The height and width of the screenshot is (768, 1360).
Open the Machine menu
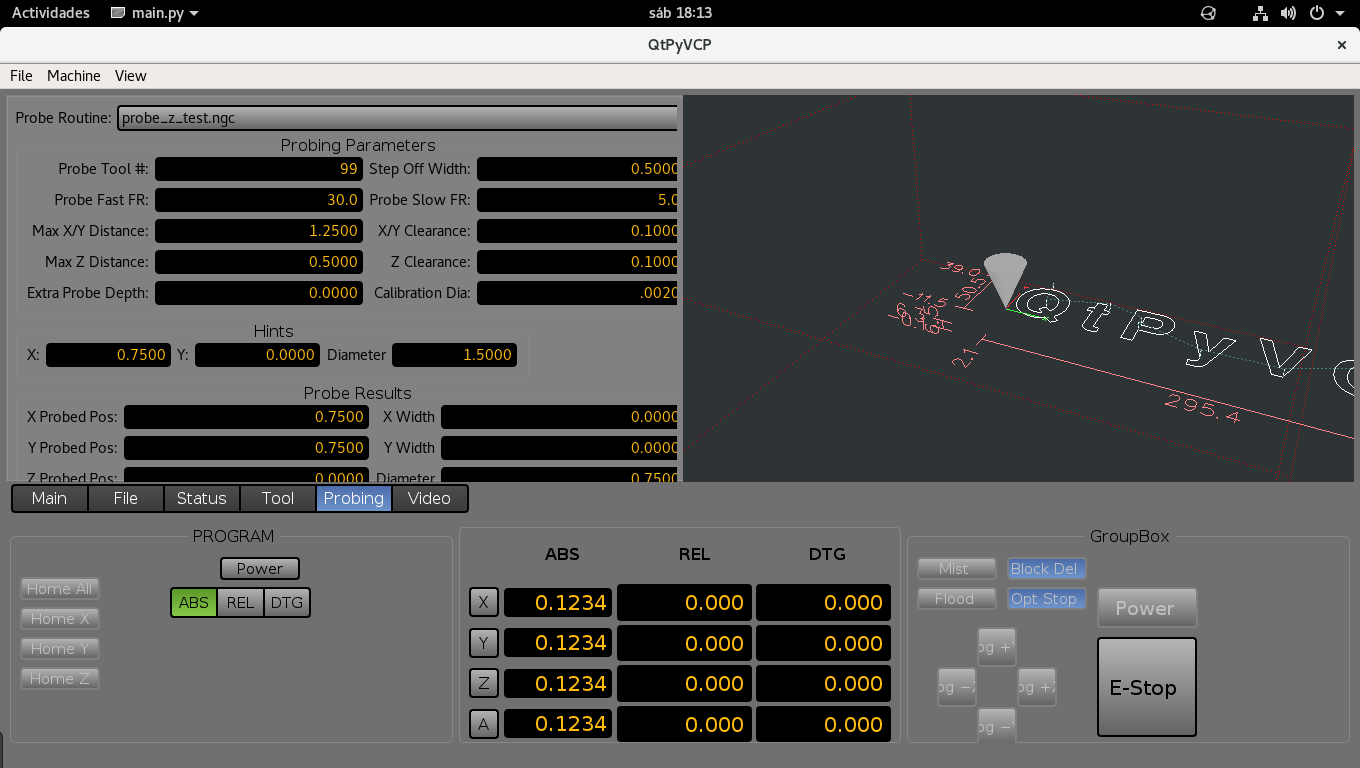(x=74, y=75)
